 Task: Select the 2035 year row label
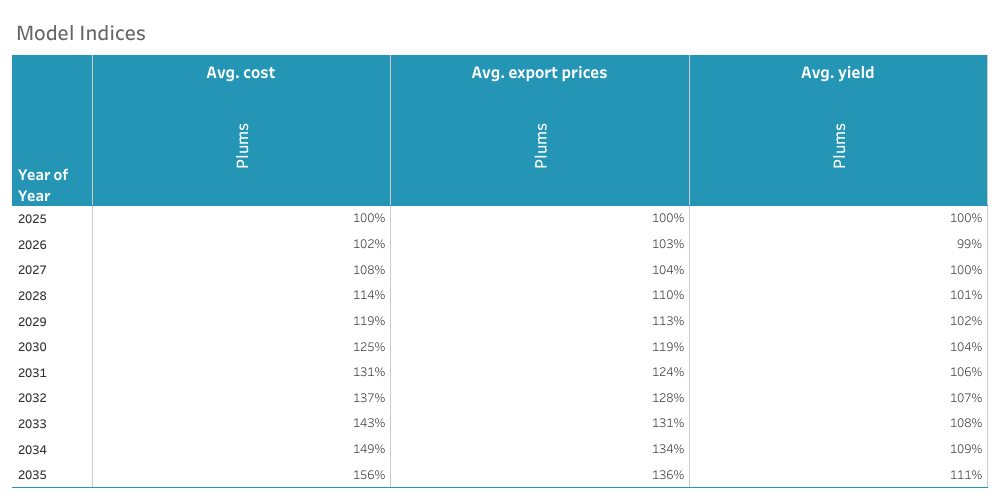(32, 475)
